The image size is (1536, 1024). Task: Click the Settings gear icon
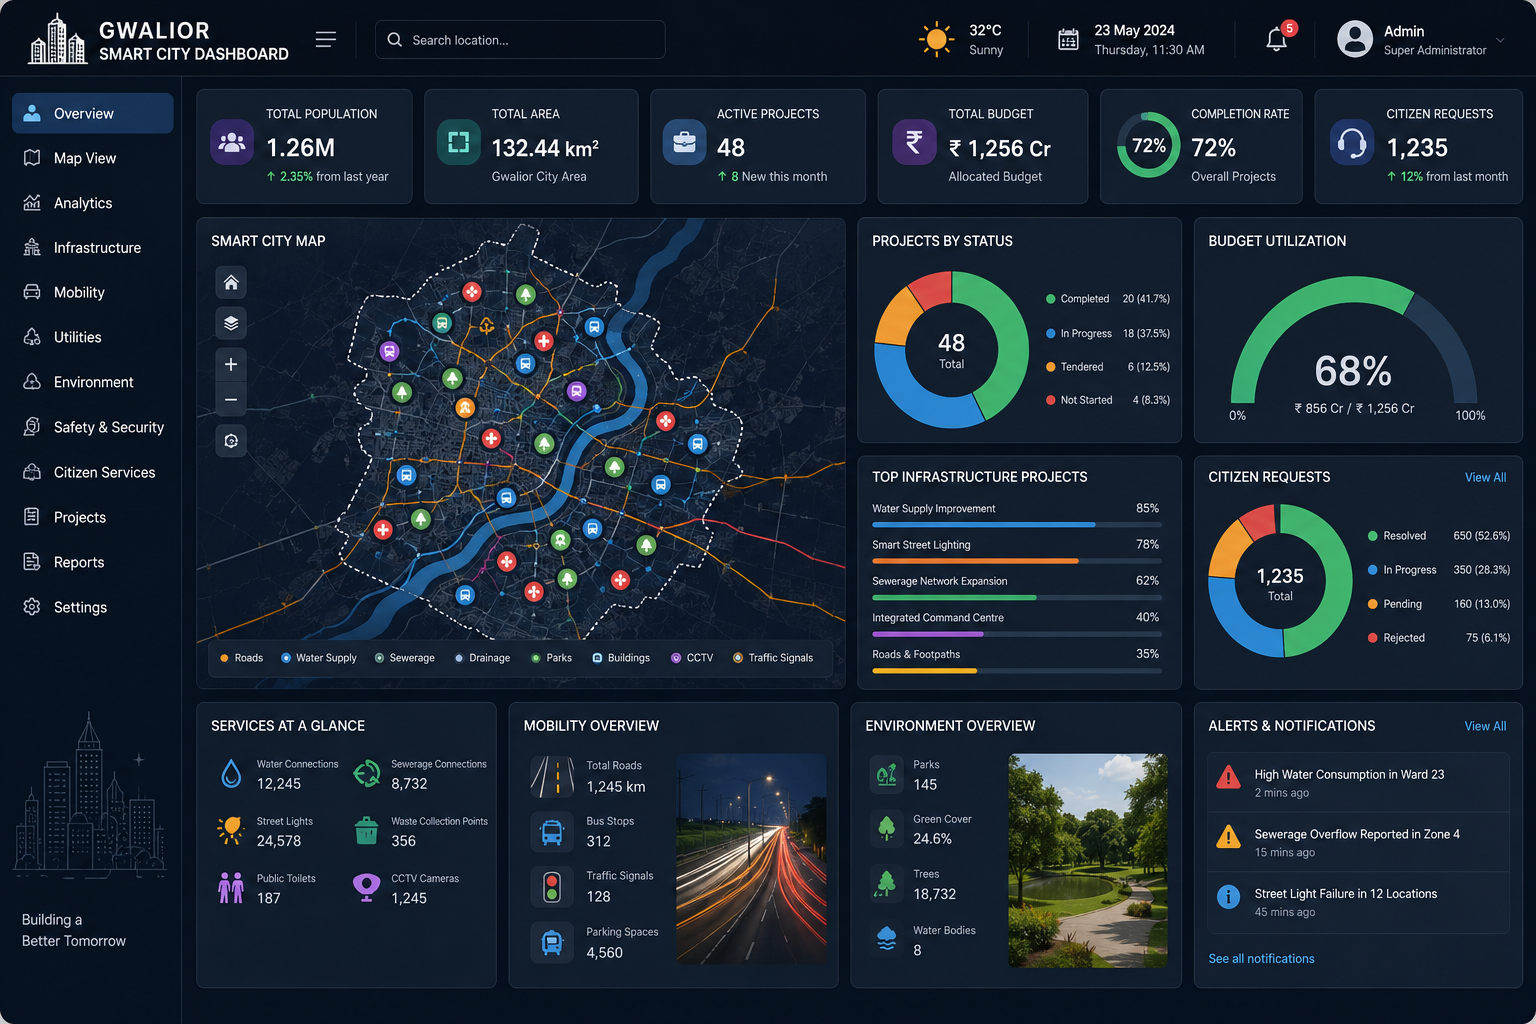point(32,607)
